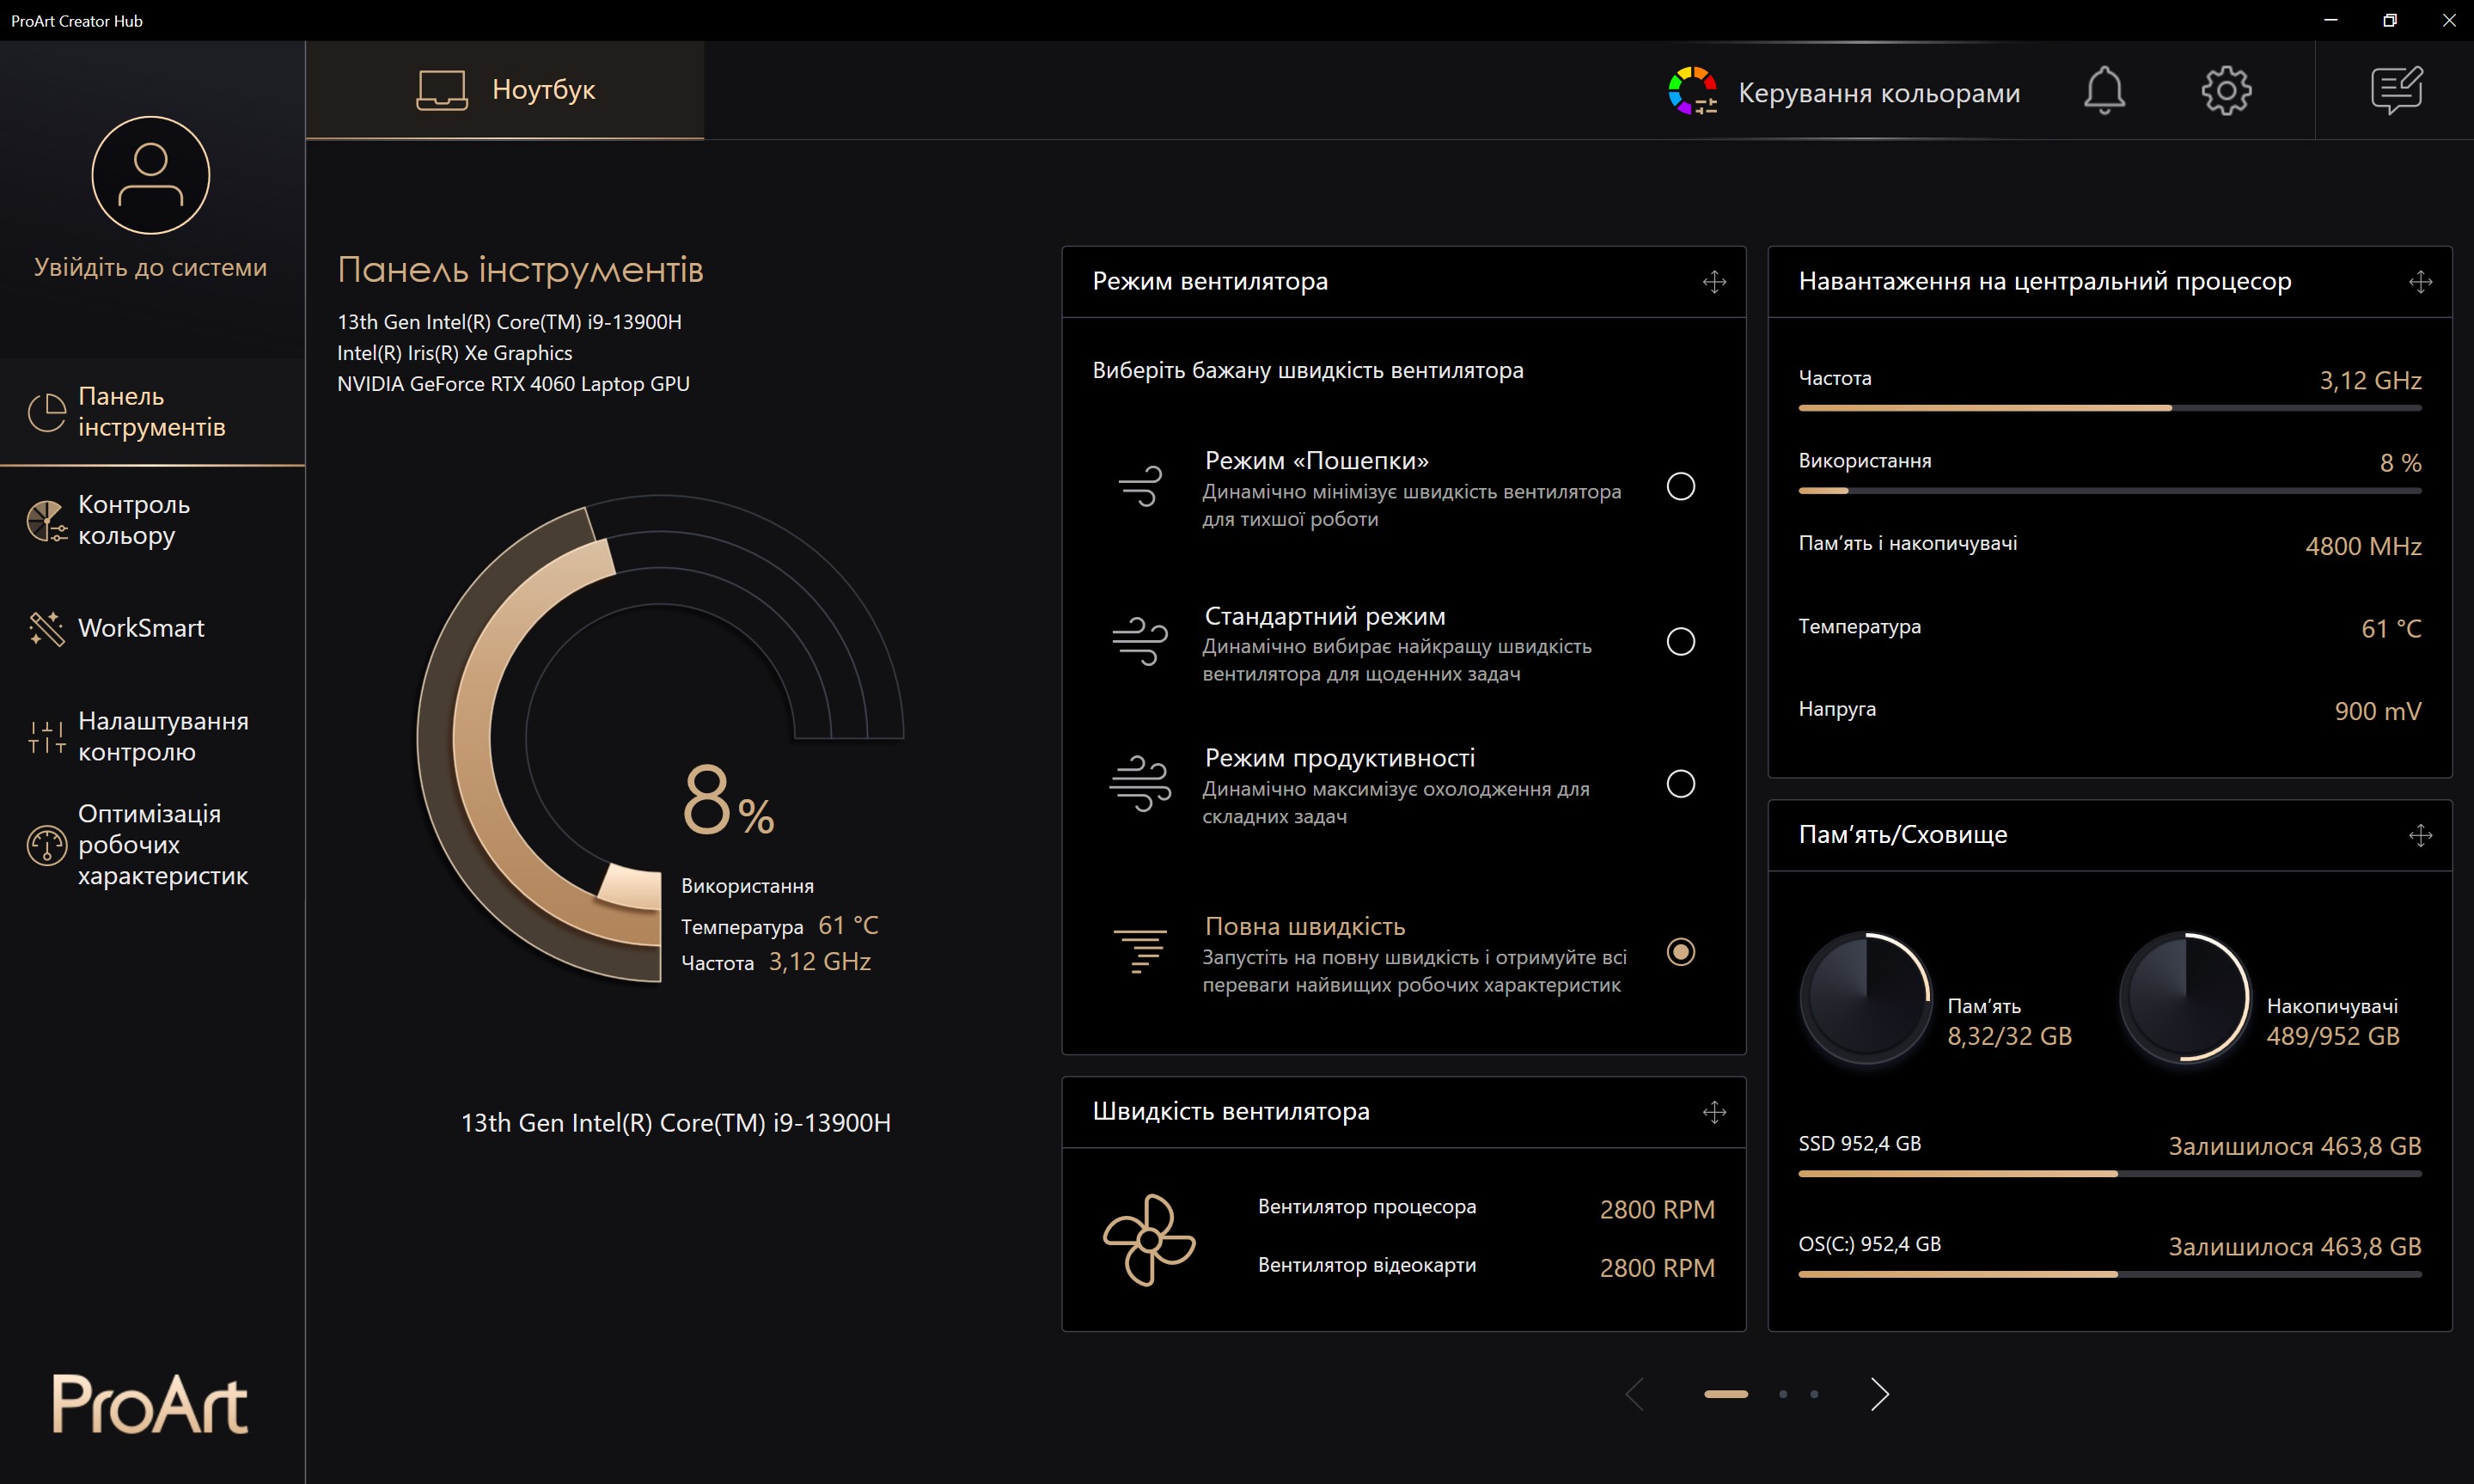Open the WorkSmart sidebar section
Viewport: 2474px width, 1484px height.
pyautogui.click(x=140, y=628)
